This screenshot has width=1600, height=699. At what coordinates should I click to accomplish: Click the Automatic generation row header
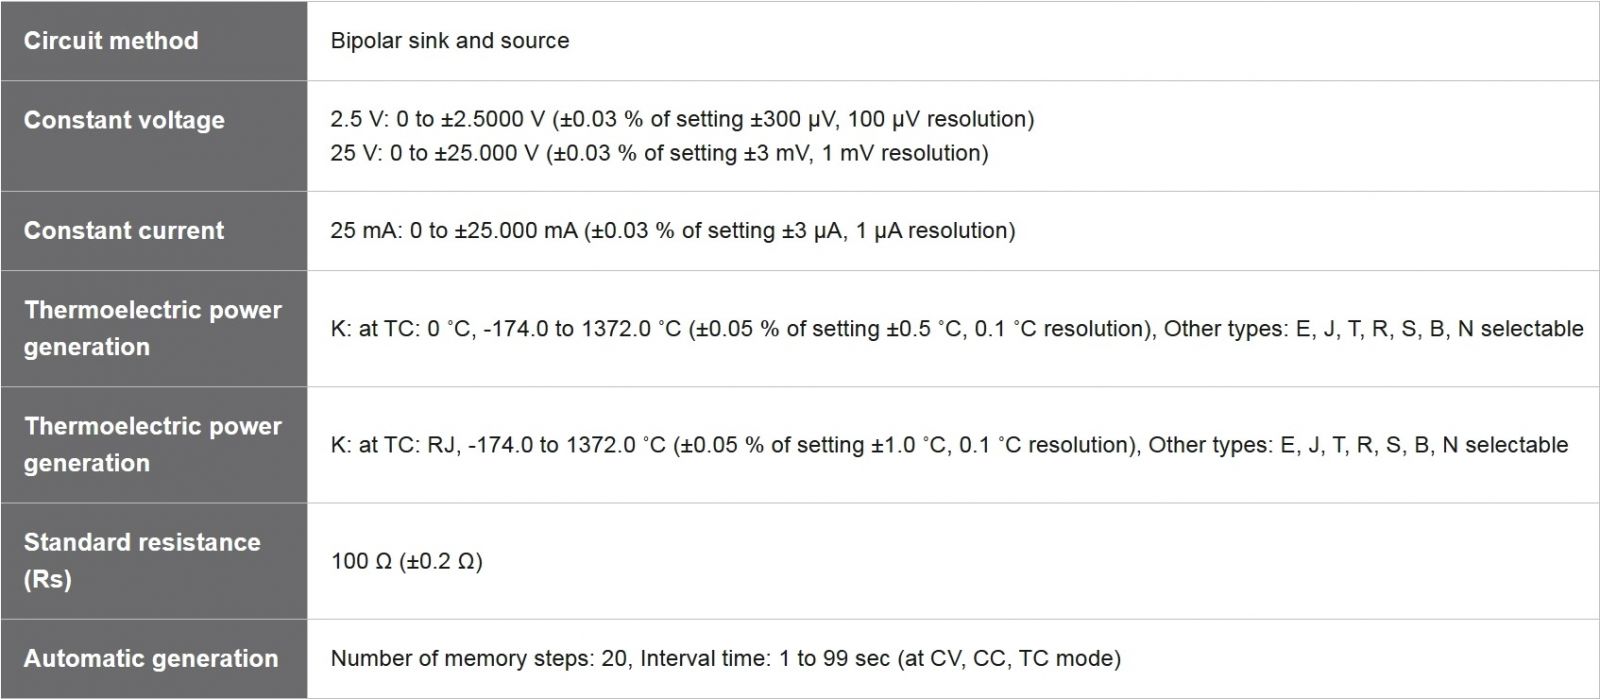[x=151, y=658]
